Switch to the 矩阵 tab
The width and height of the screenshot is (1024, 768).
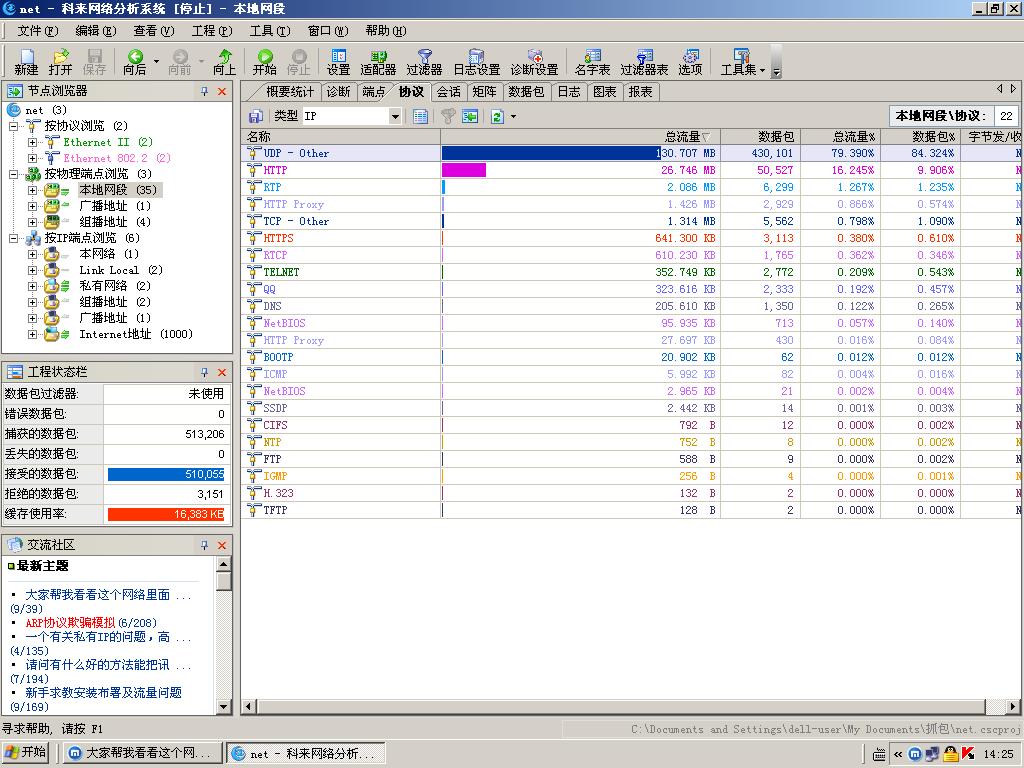tap(484, 92)
